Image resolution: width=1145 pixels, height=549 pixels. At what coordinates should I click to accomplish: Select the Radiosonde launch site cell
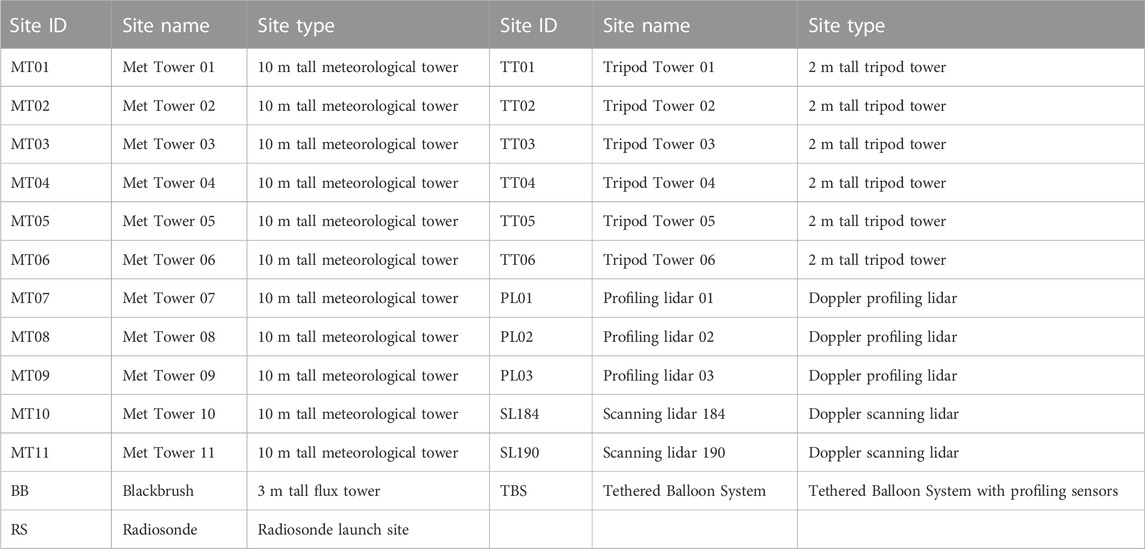[x=367, y=529]
